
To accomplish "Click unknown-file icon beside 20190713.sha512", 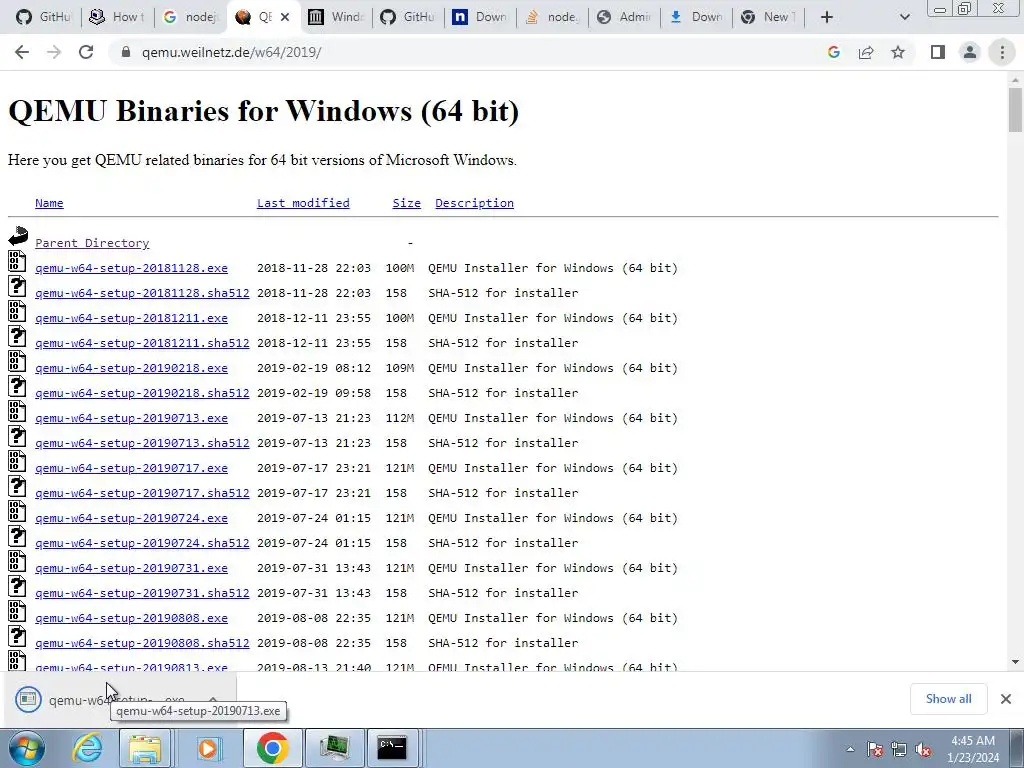I will click(17, 436).
